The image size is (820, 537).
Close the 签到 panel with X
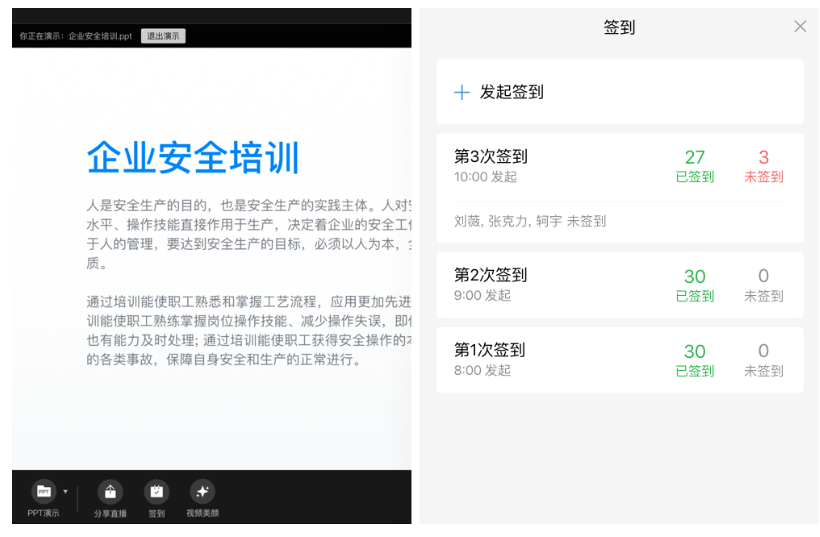pyautogui.click(x=800, y=27)
